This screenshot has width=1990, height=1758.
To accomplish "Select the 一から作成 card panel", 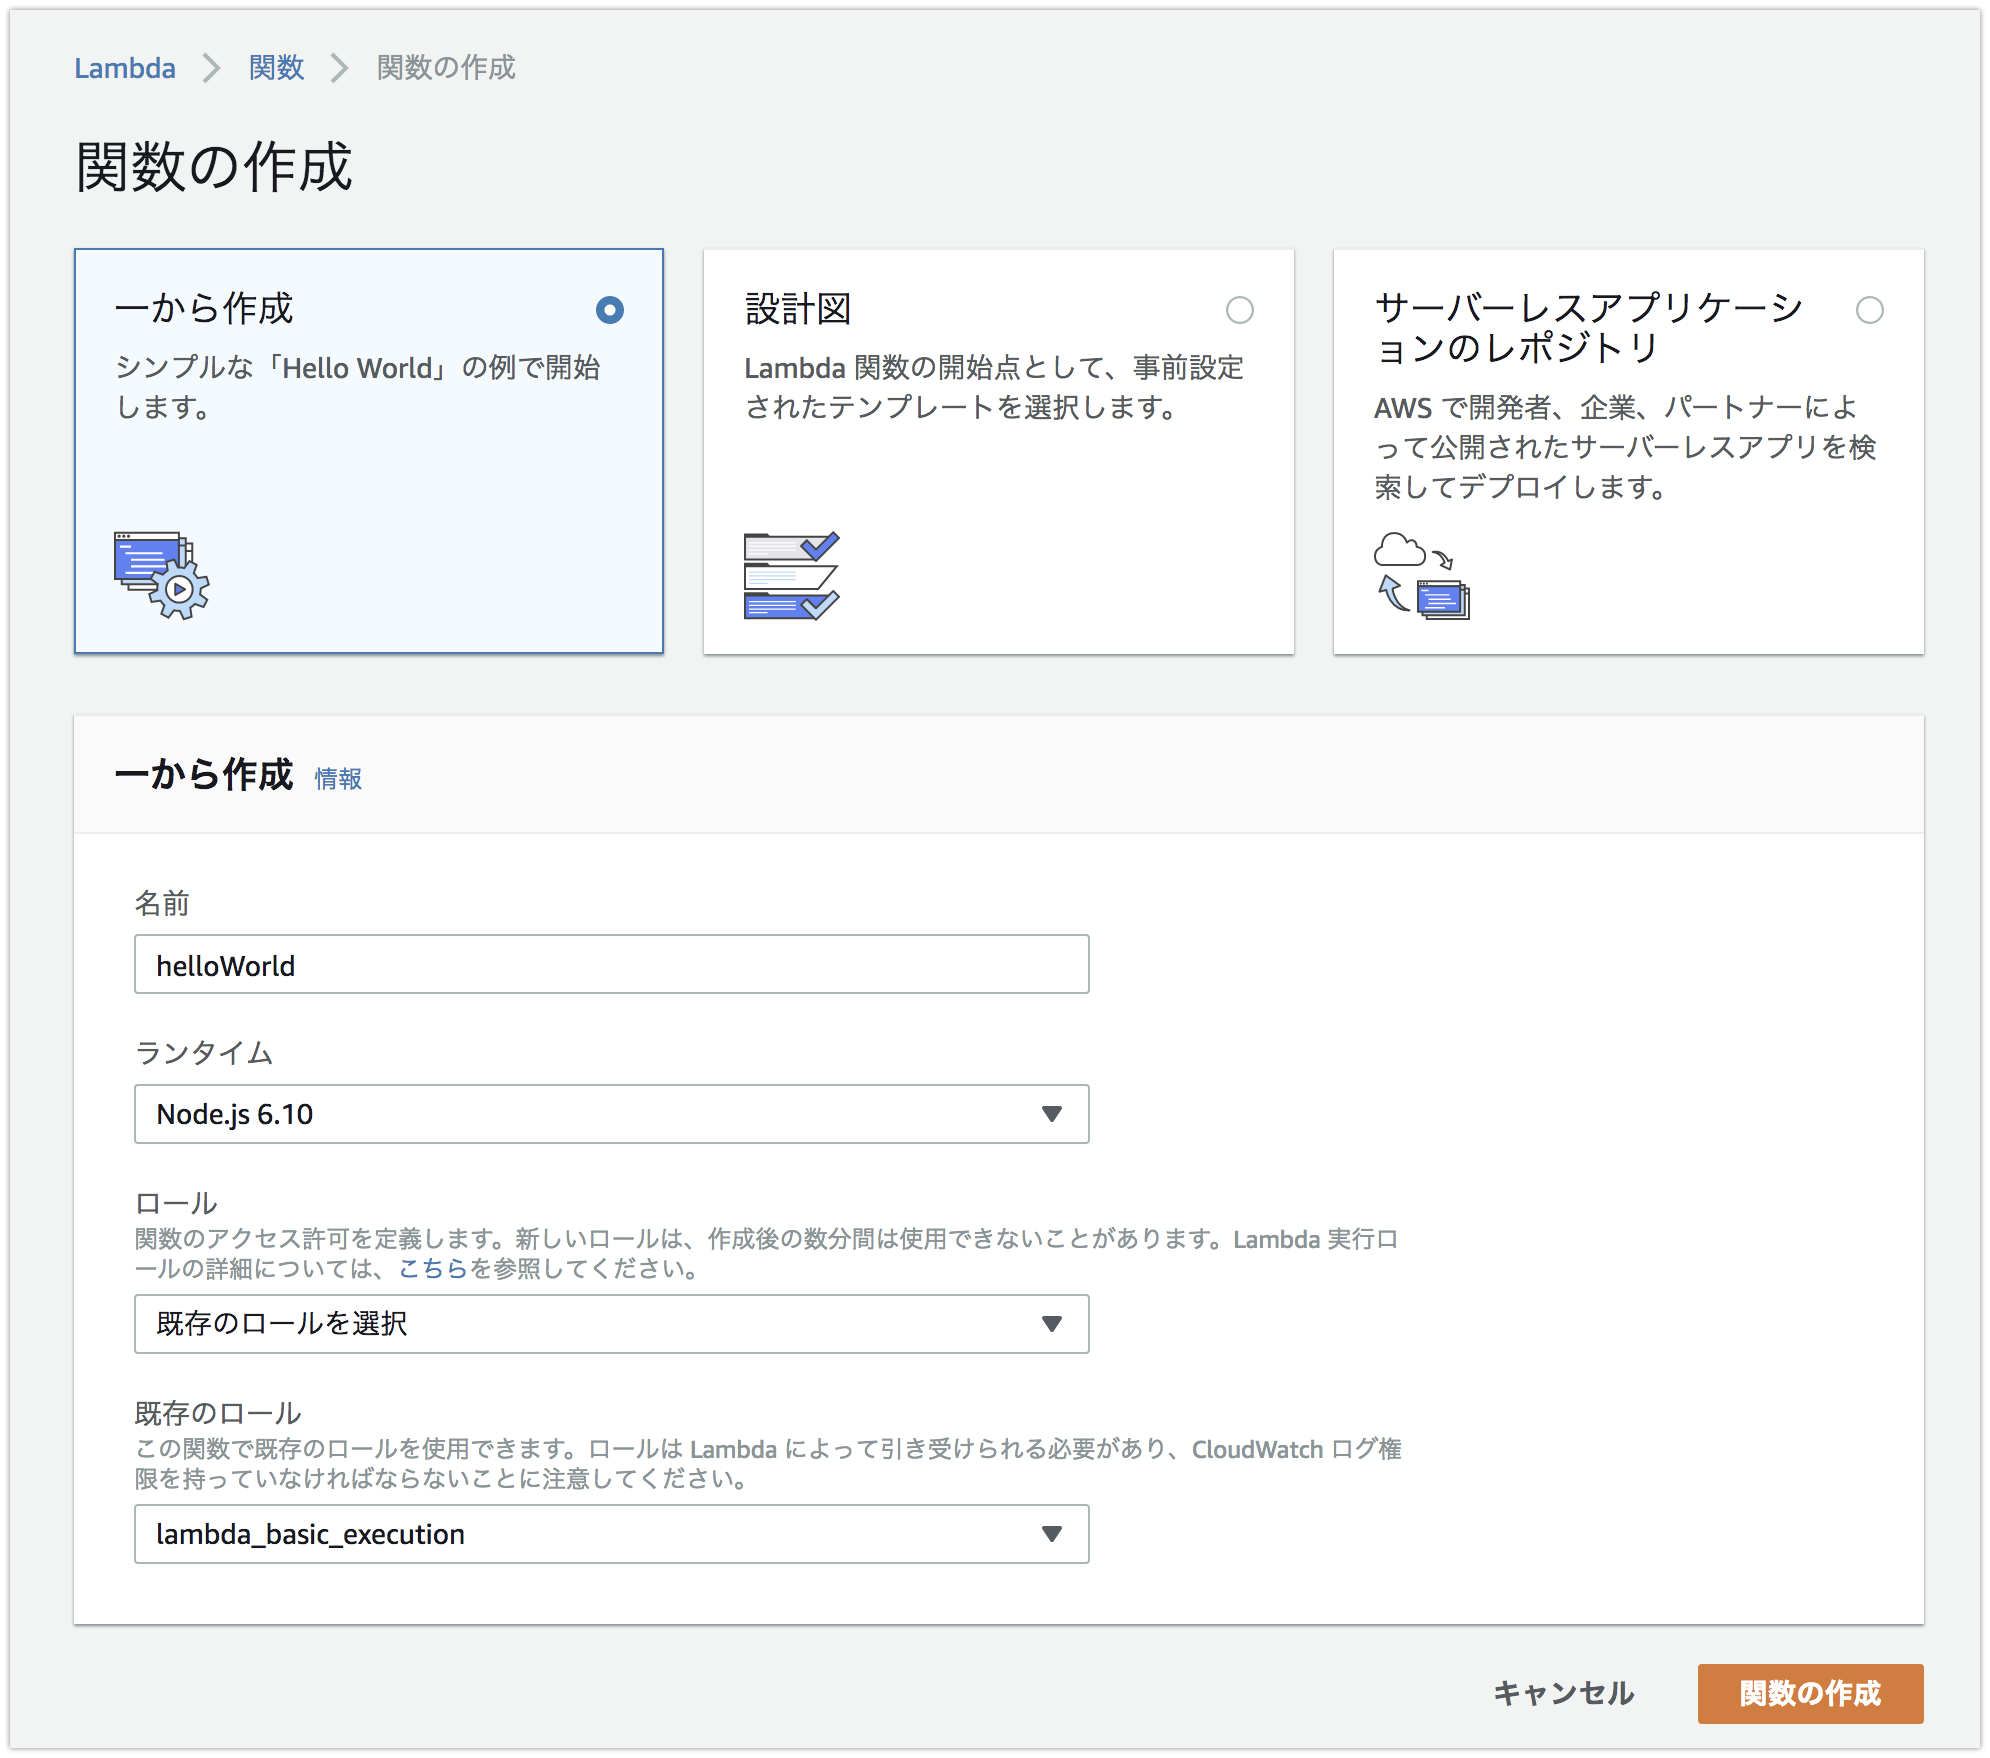I will [x=369, y=451].
